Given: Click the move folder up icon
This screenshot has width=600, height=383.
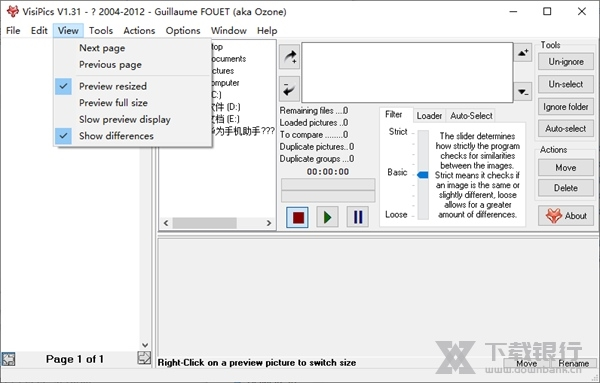Looking at the screenshot, I should pos(523,52).
